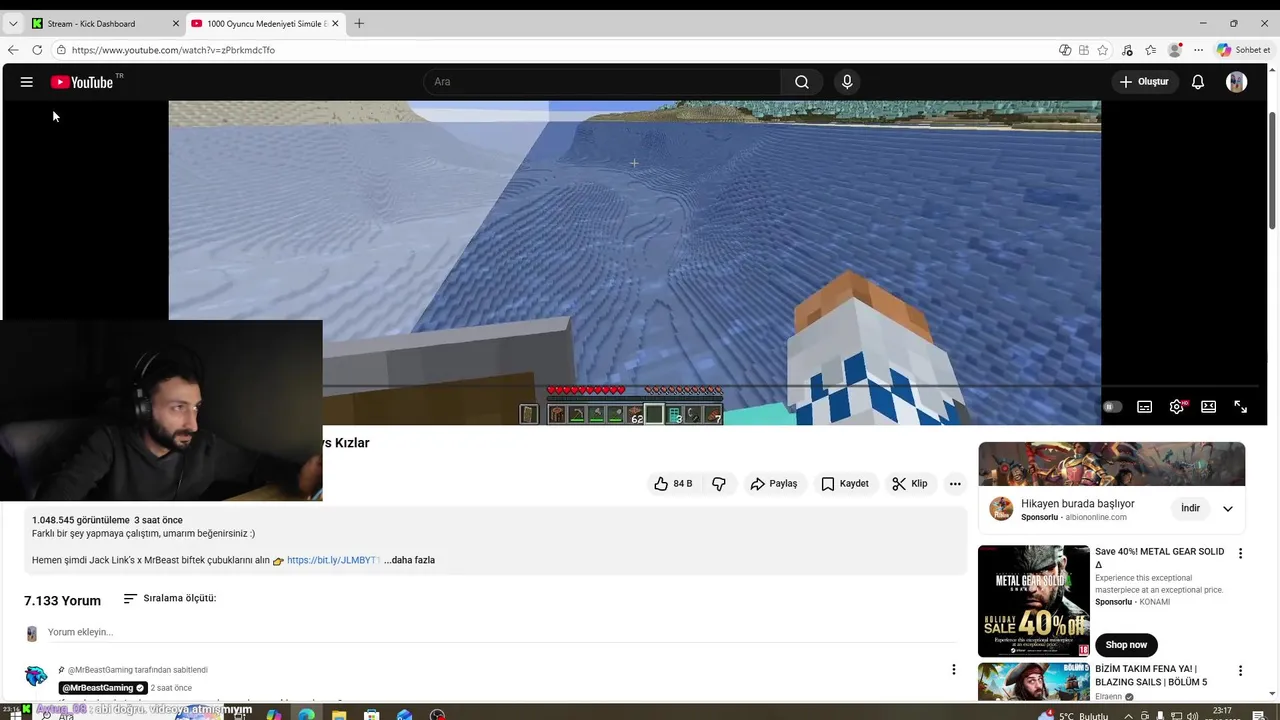
Task: Open the Edge favorites list icon
Action: (1150, 50)
